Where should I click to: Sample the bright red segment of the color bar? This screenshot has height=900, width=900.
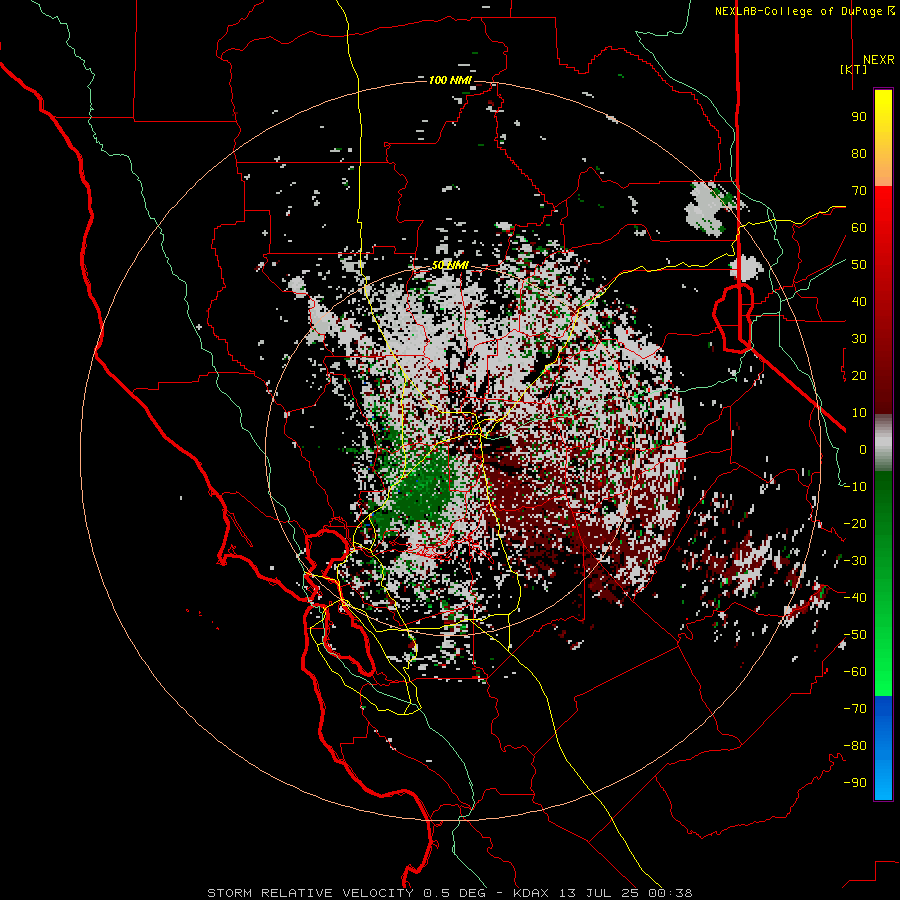[x=883, y=212]
